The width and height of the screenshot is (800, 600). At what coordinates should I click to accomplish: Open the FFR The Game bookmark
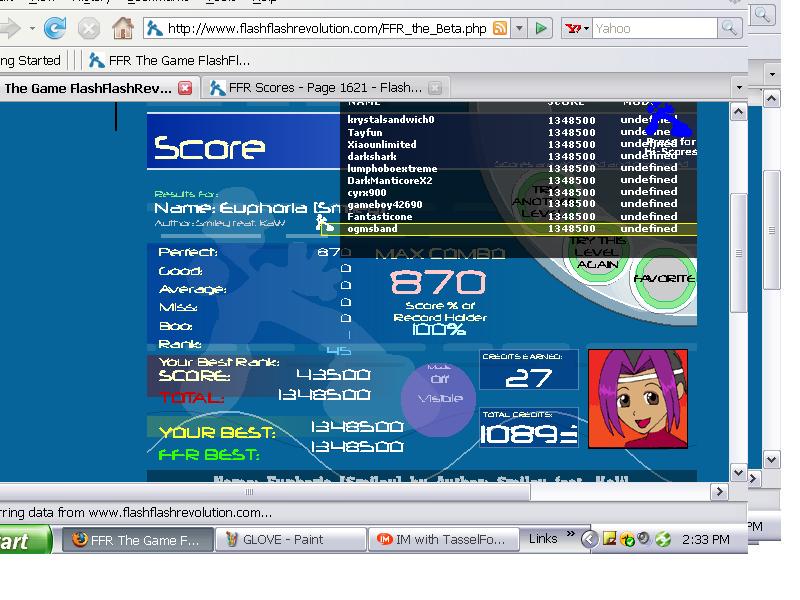point(170,60)
